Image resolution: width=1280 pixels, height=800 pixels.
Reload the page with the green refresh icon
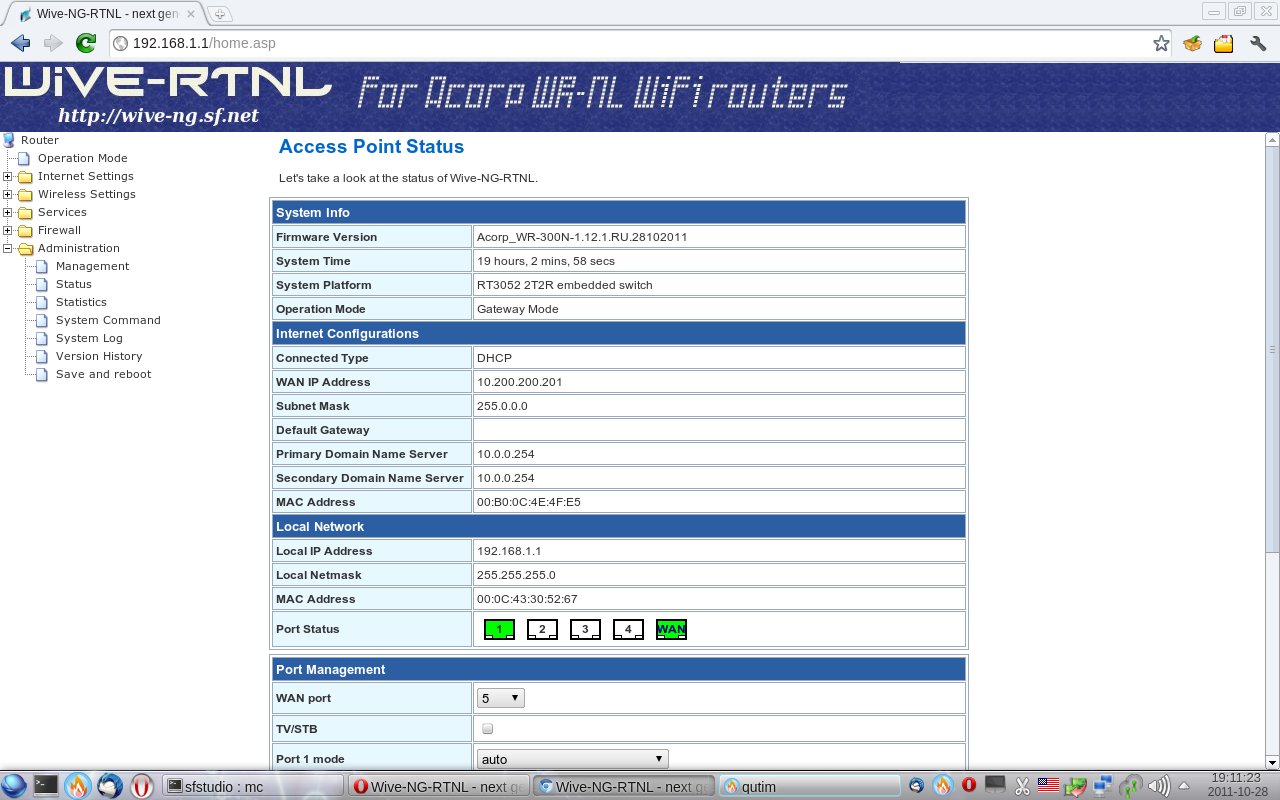click(86, 43)
